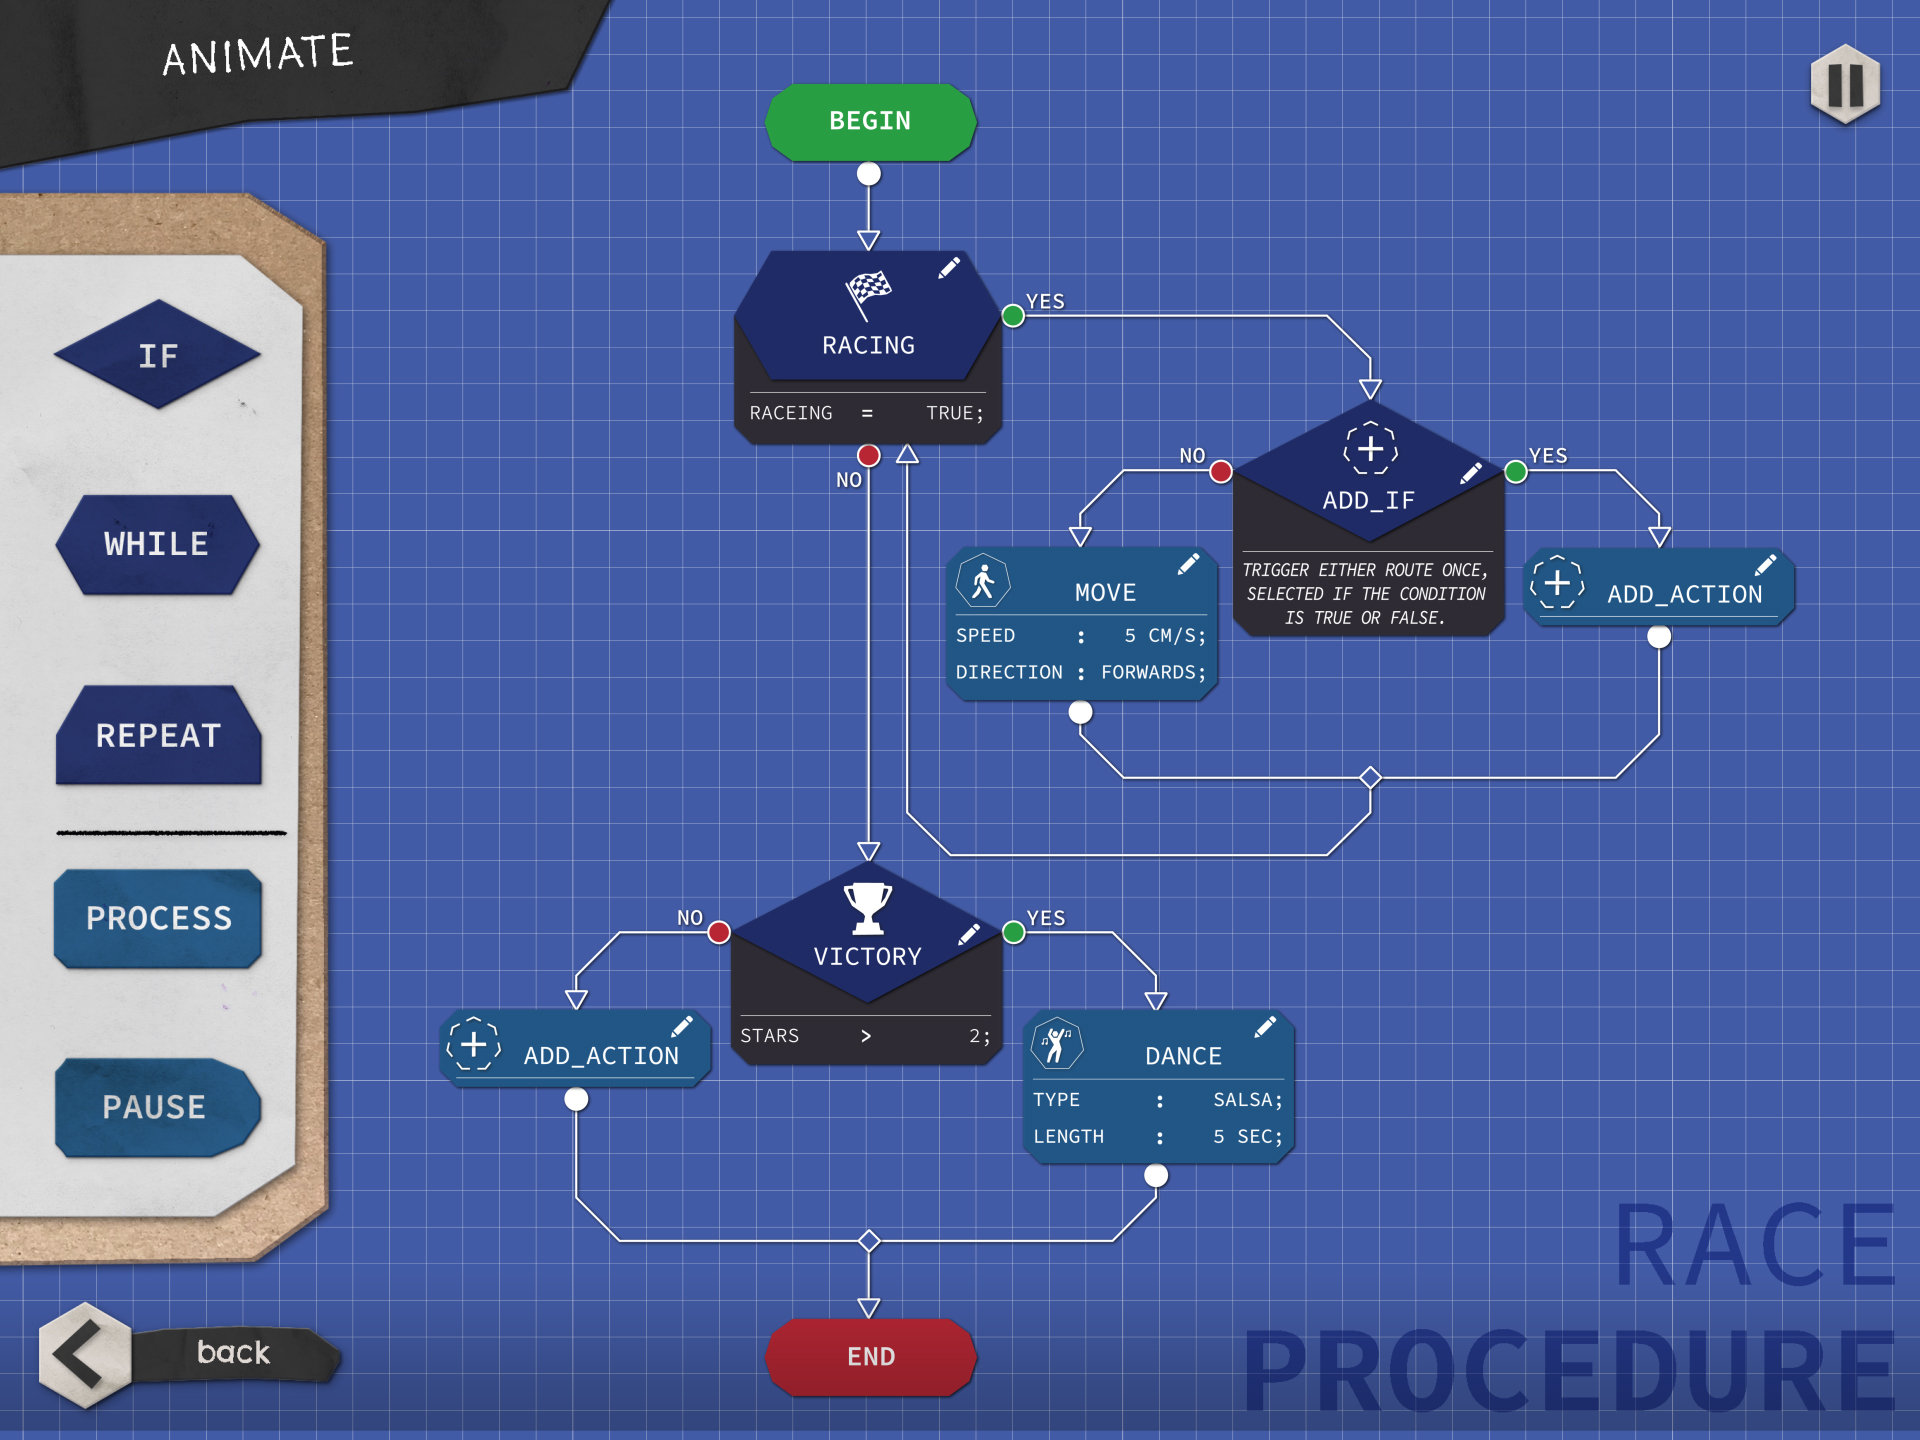1920x1440 pixels.
Task: Click the merge diamond above END
Action: [869, 1241]
